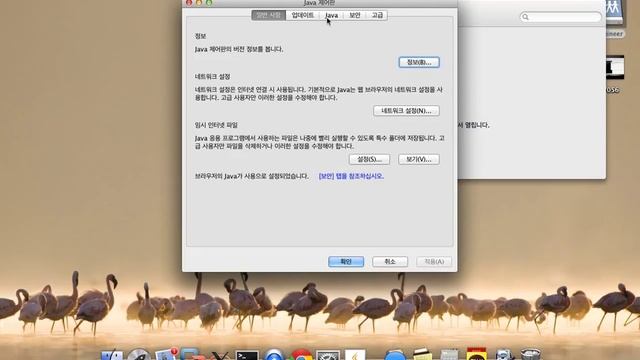Image resolution: width=640 pixels, height=360 pixels.
Task: Cancel with the 취소 button
Action: pos(390,262)
